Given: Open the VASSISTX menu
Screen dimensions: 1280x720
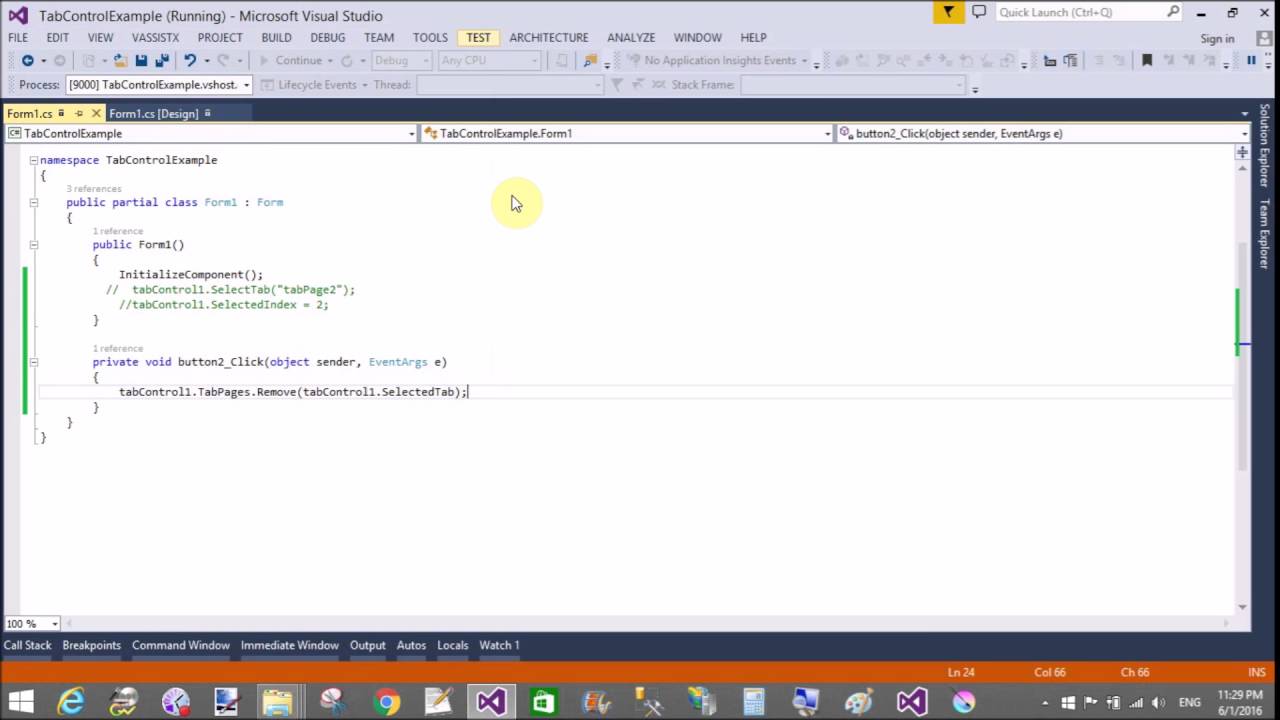Looking at the screenshot, I should tap(155, 38).
